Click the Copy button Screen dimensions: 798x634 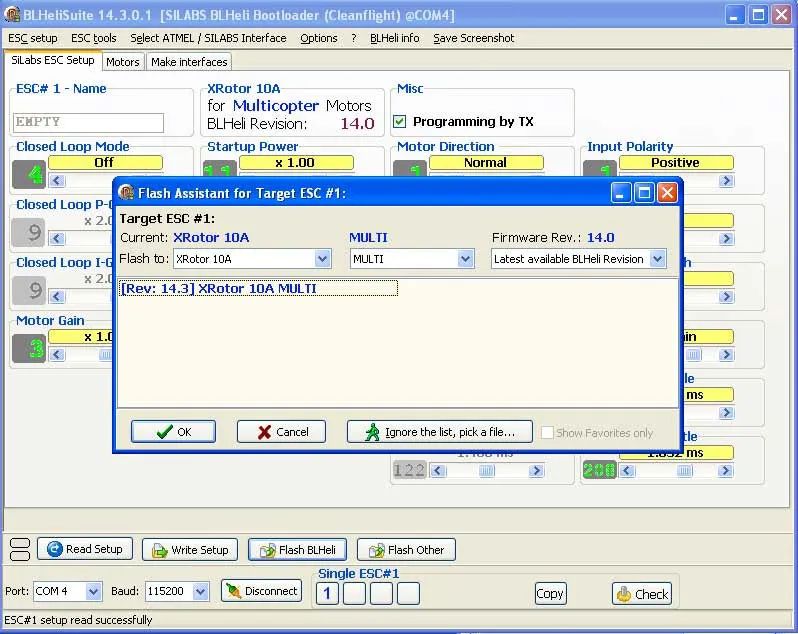click(x=550, y=593)
